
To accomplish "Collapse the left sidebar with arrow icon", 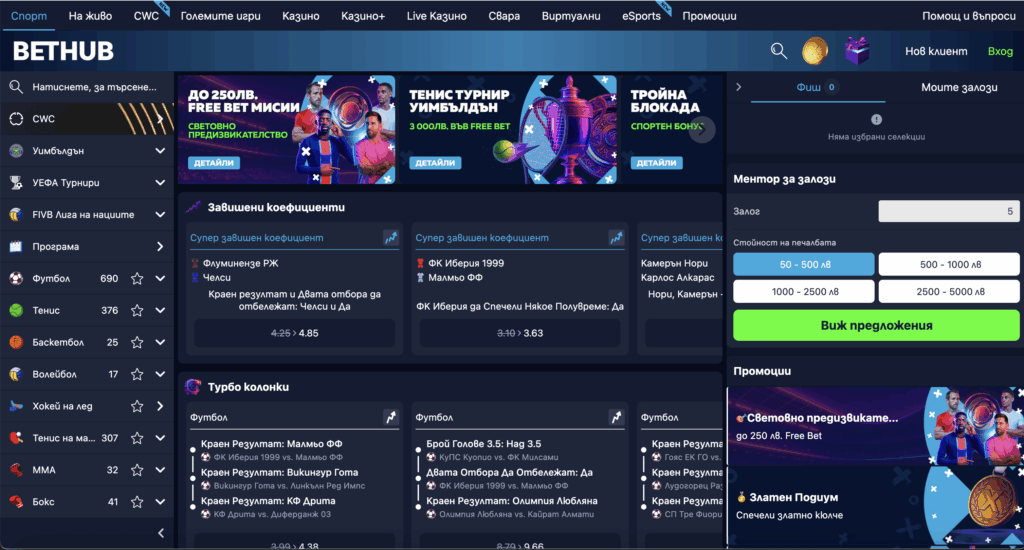I will (x=161, y=533).
